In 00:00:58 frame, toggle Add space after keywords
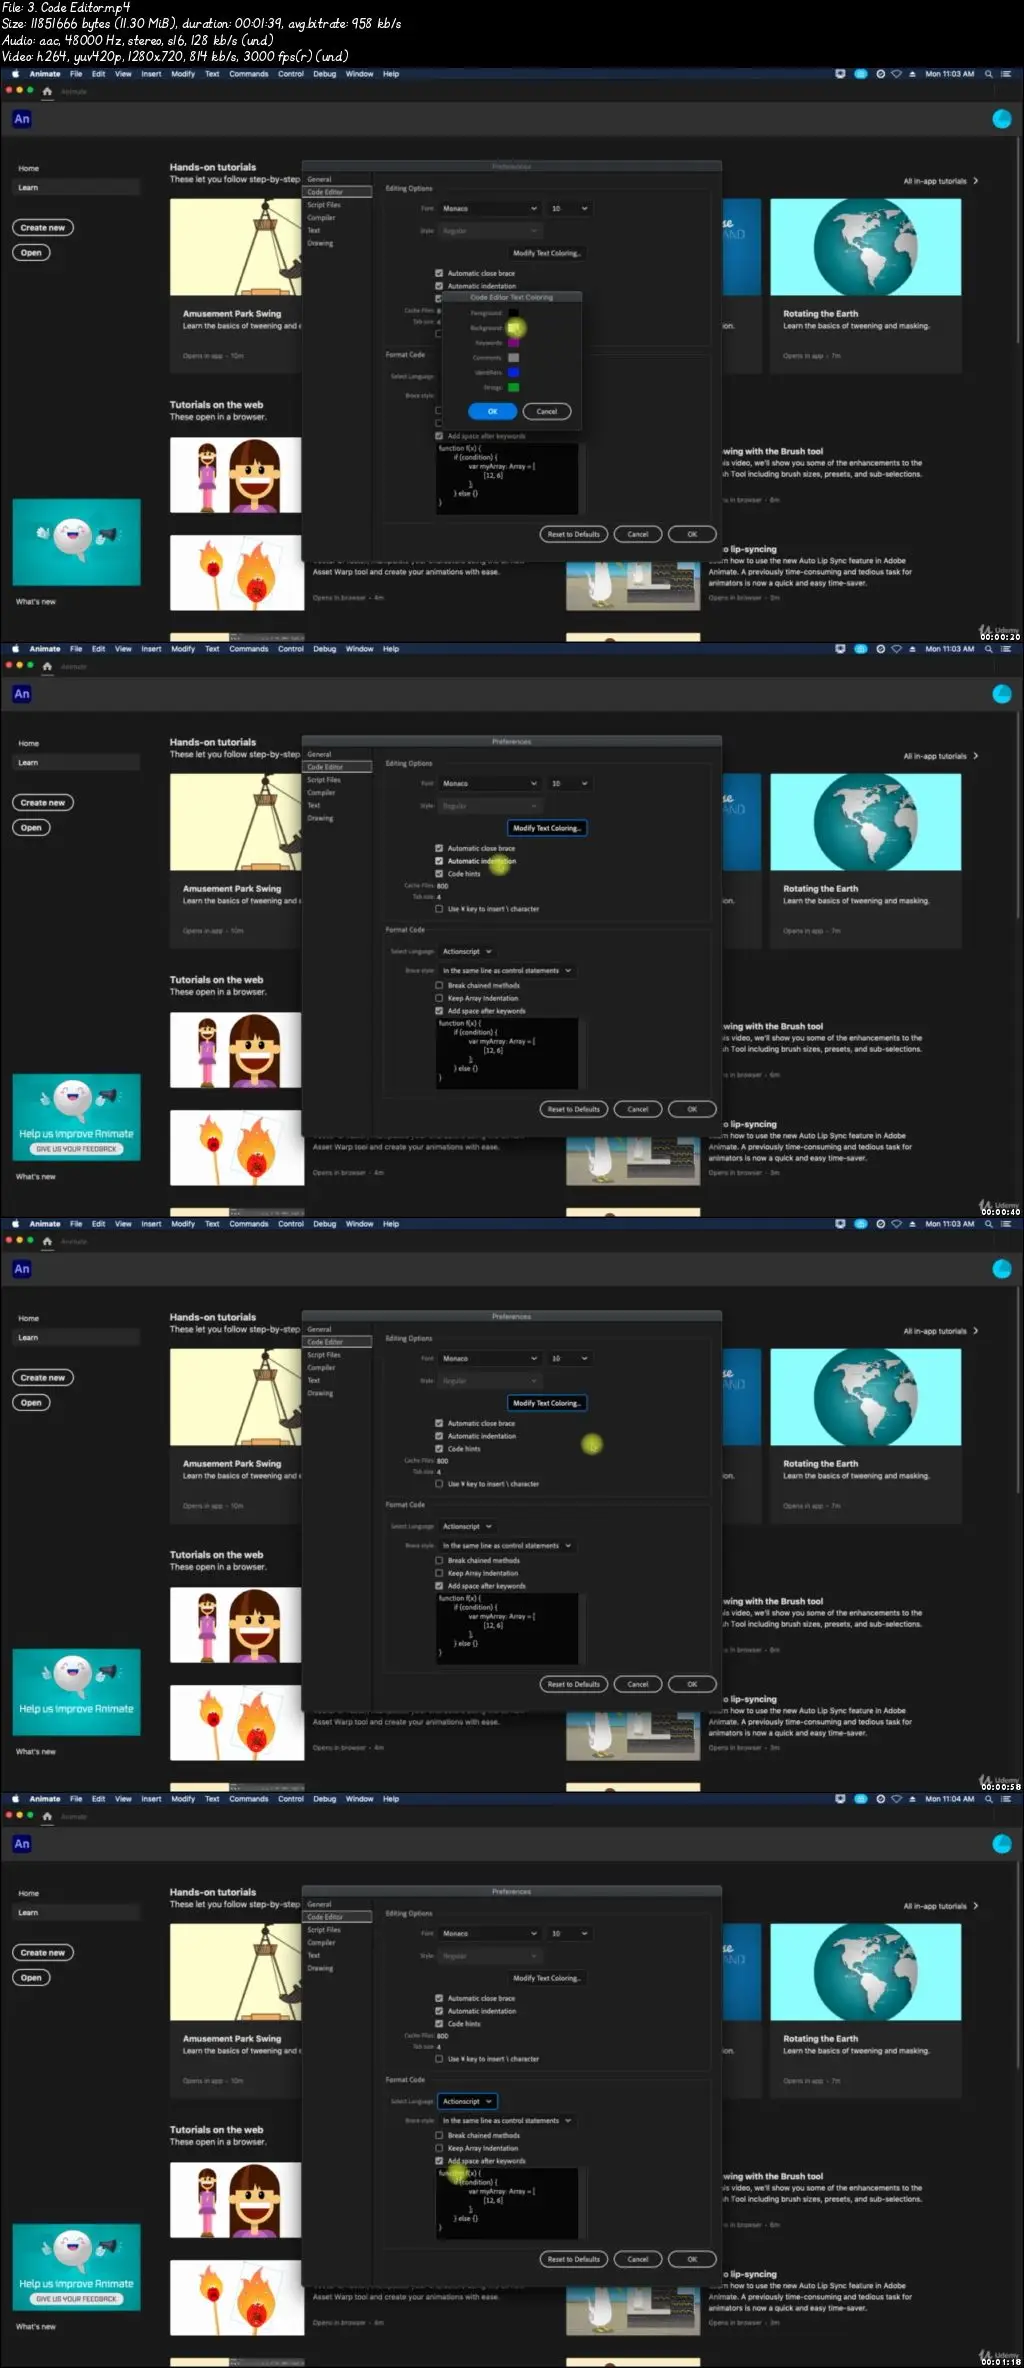This screenshot has height=2368, width=1024. pos(439,1586)
